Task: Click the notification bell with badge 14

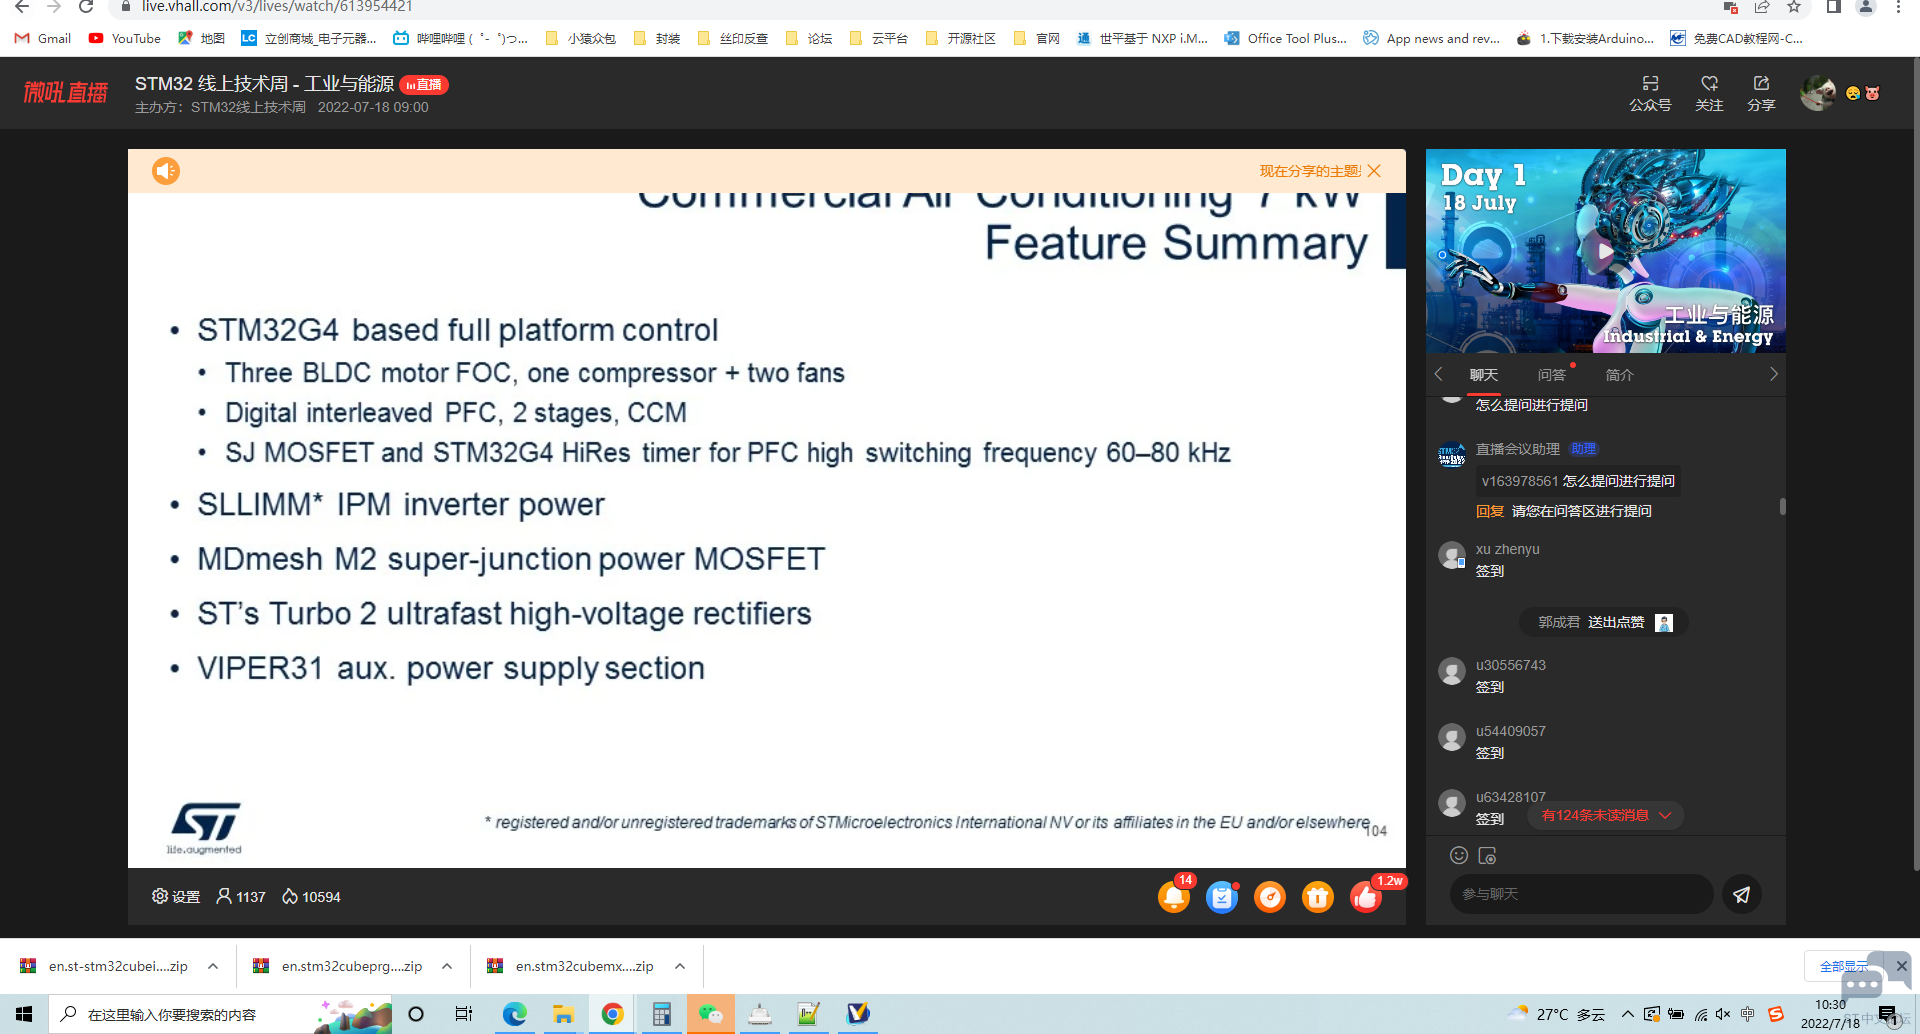Action: 1174,896
